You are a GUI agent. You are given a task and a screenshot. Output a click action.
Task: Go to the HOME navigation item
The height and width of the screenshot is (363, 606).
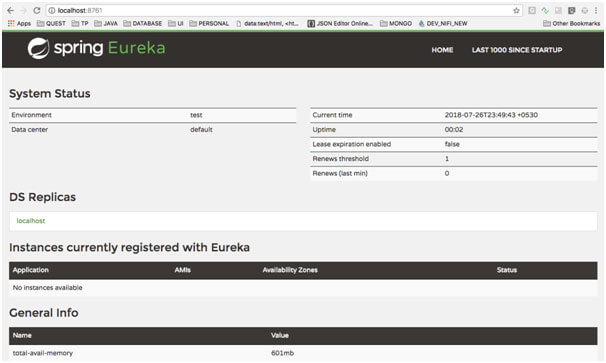442,50
